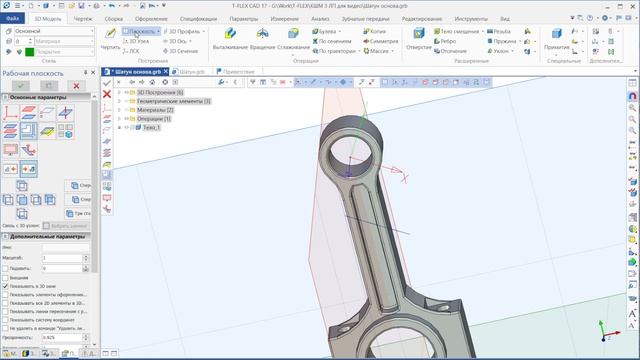Image resolution: width=640 pixels, height=360 pixels.
Task: Close the Шатун основа.grb document tab
Action: tap(166, 71)
